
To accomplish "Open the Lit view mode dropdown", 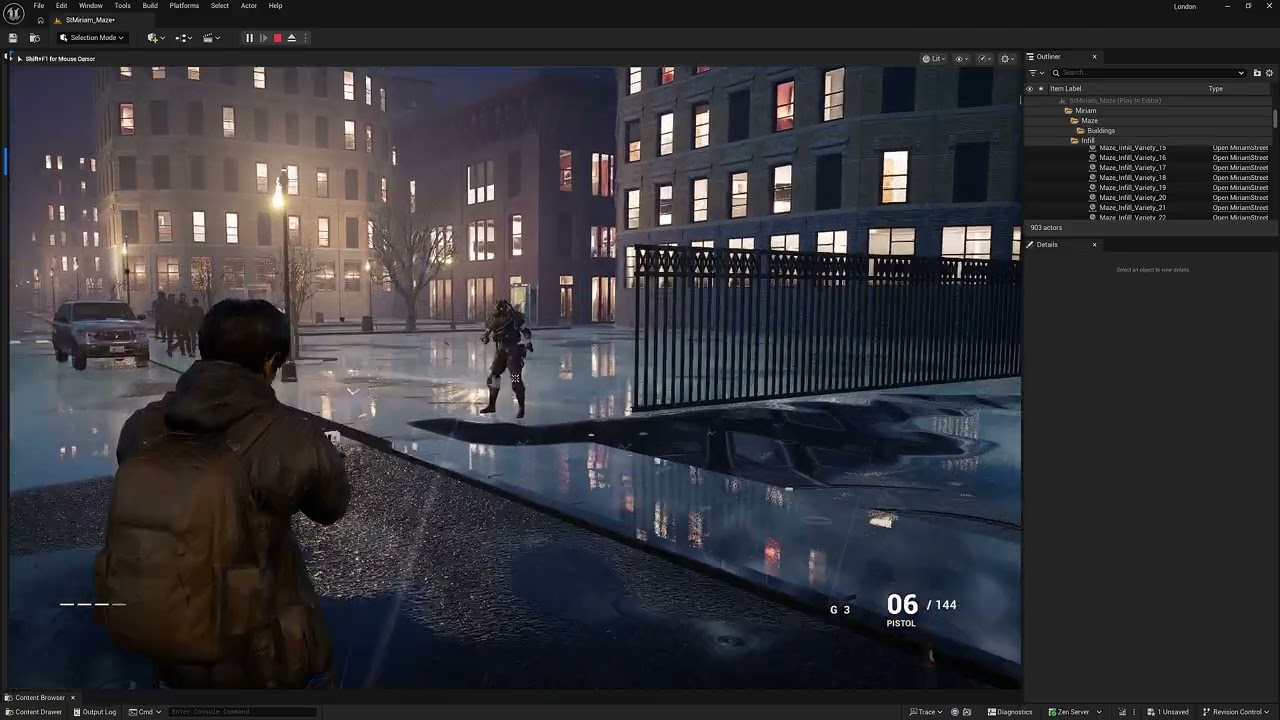I will point(933,59).
